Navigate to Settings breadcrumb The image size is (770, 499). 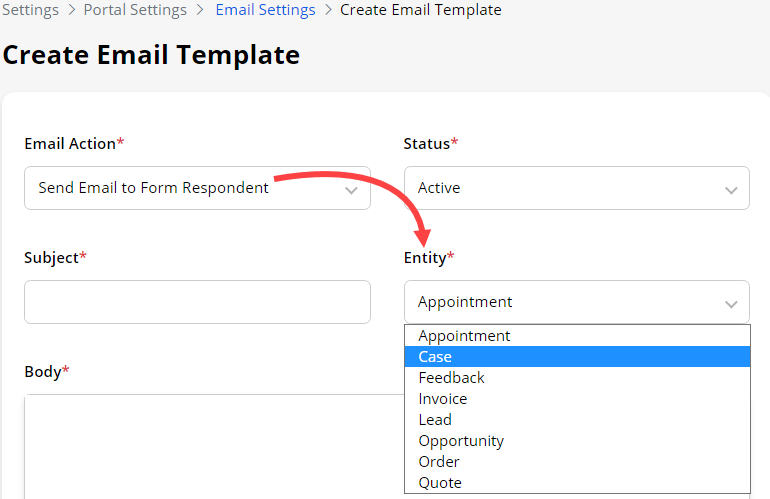(x=30, y=10)
